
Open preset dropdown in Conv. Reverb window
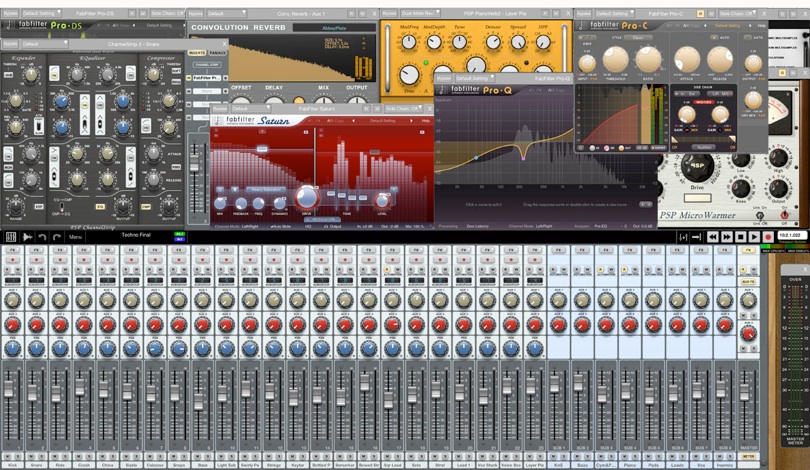226,13
